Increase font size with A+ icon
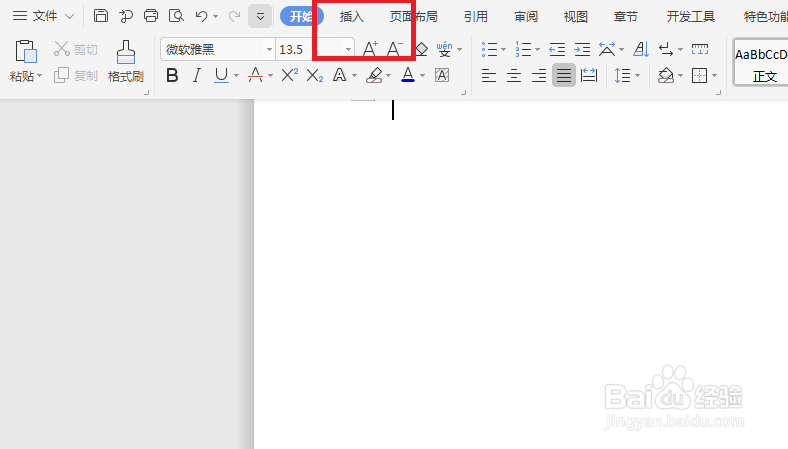788x449 pixels. pos(370,49)
